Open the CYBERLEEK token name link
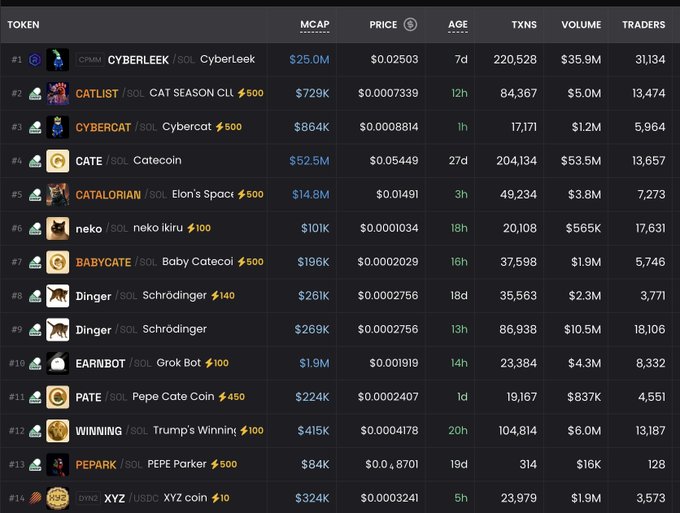The width and height of the screenshot is (680, 513). click(138, 60)
